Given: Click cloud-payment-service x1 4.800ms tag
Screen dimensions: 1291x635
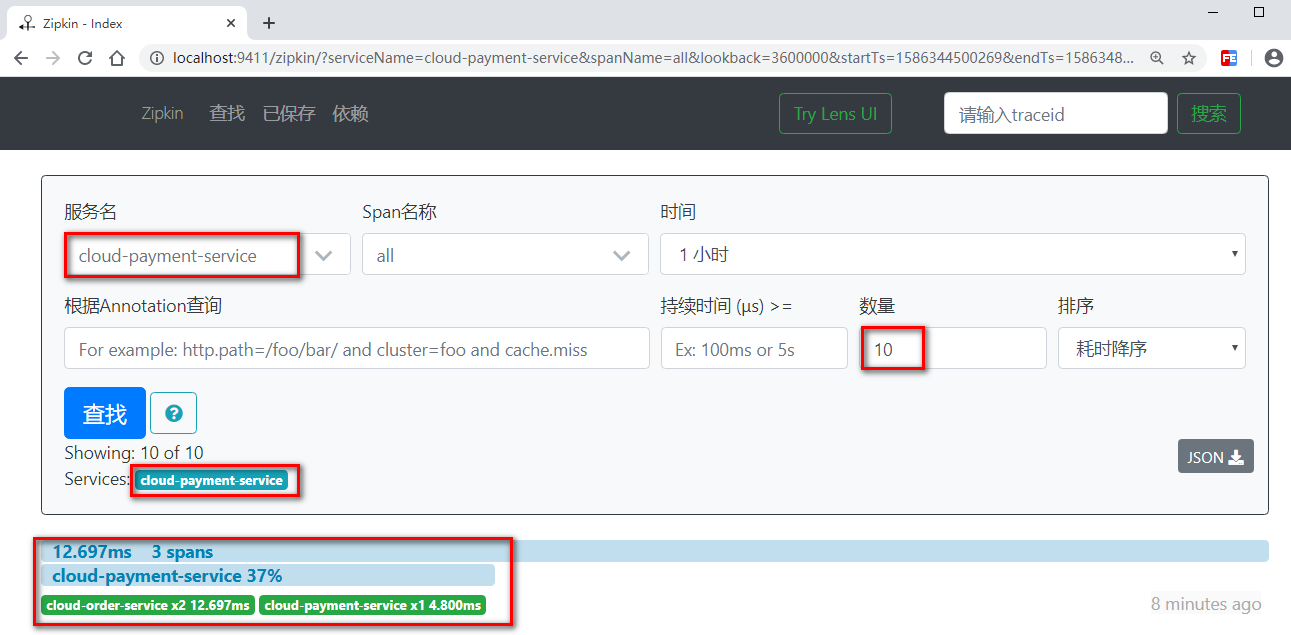Looking at the screenshot, I should pyautogui.click(x=373, y=605).
